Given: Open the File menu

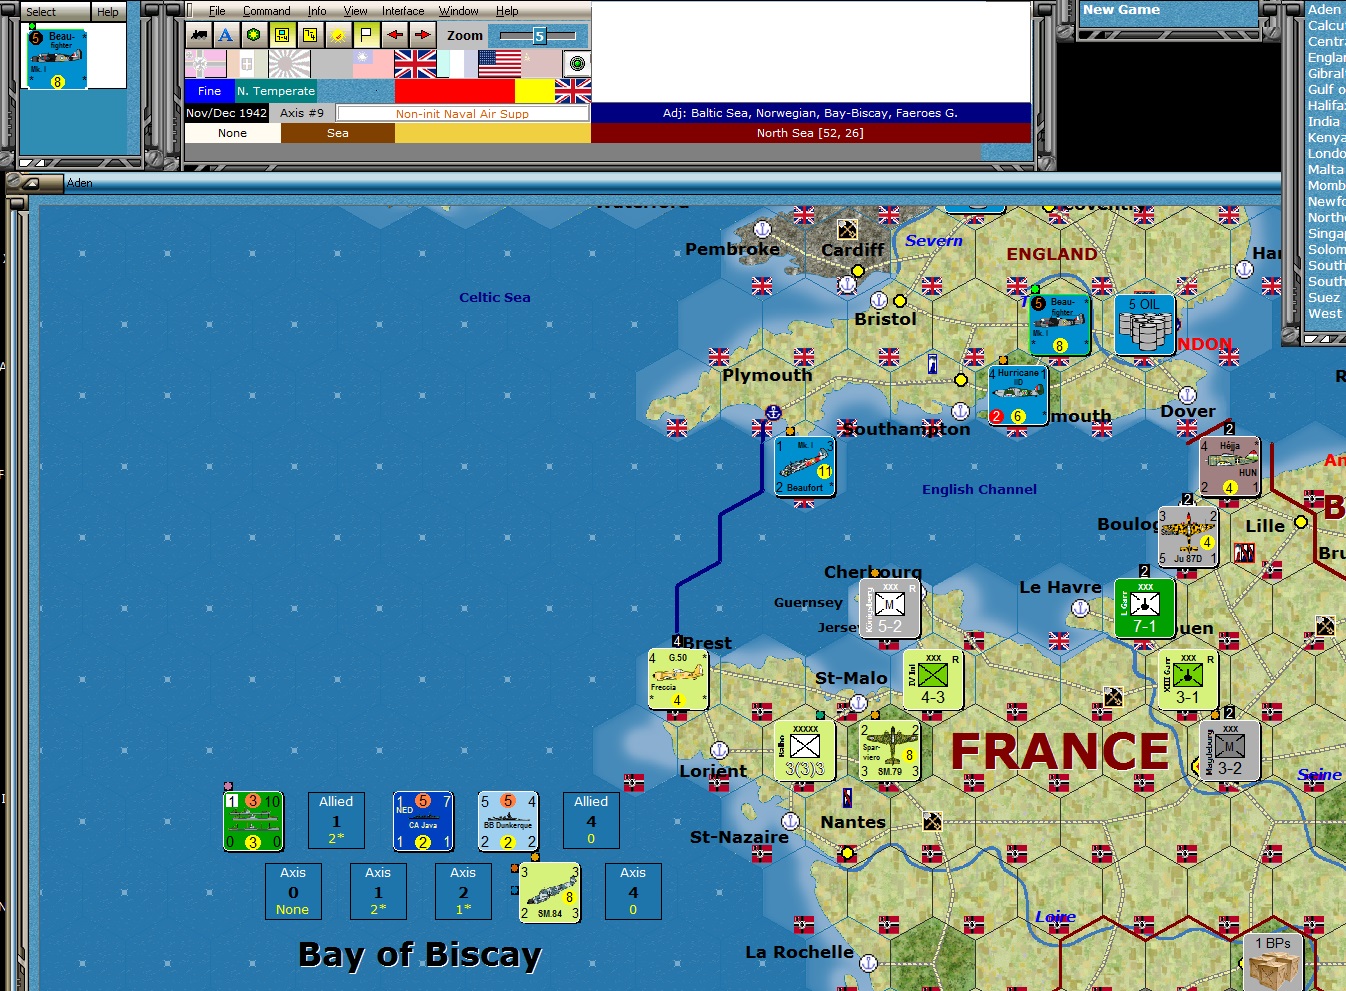Looking at the screenshot, I should click(217, 11).
